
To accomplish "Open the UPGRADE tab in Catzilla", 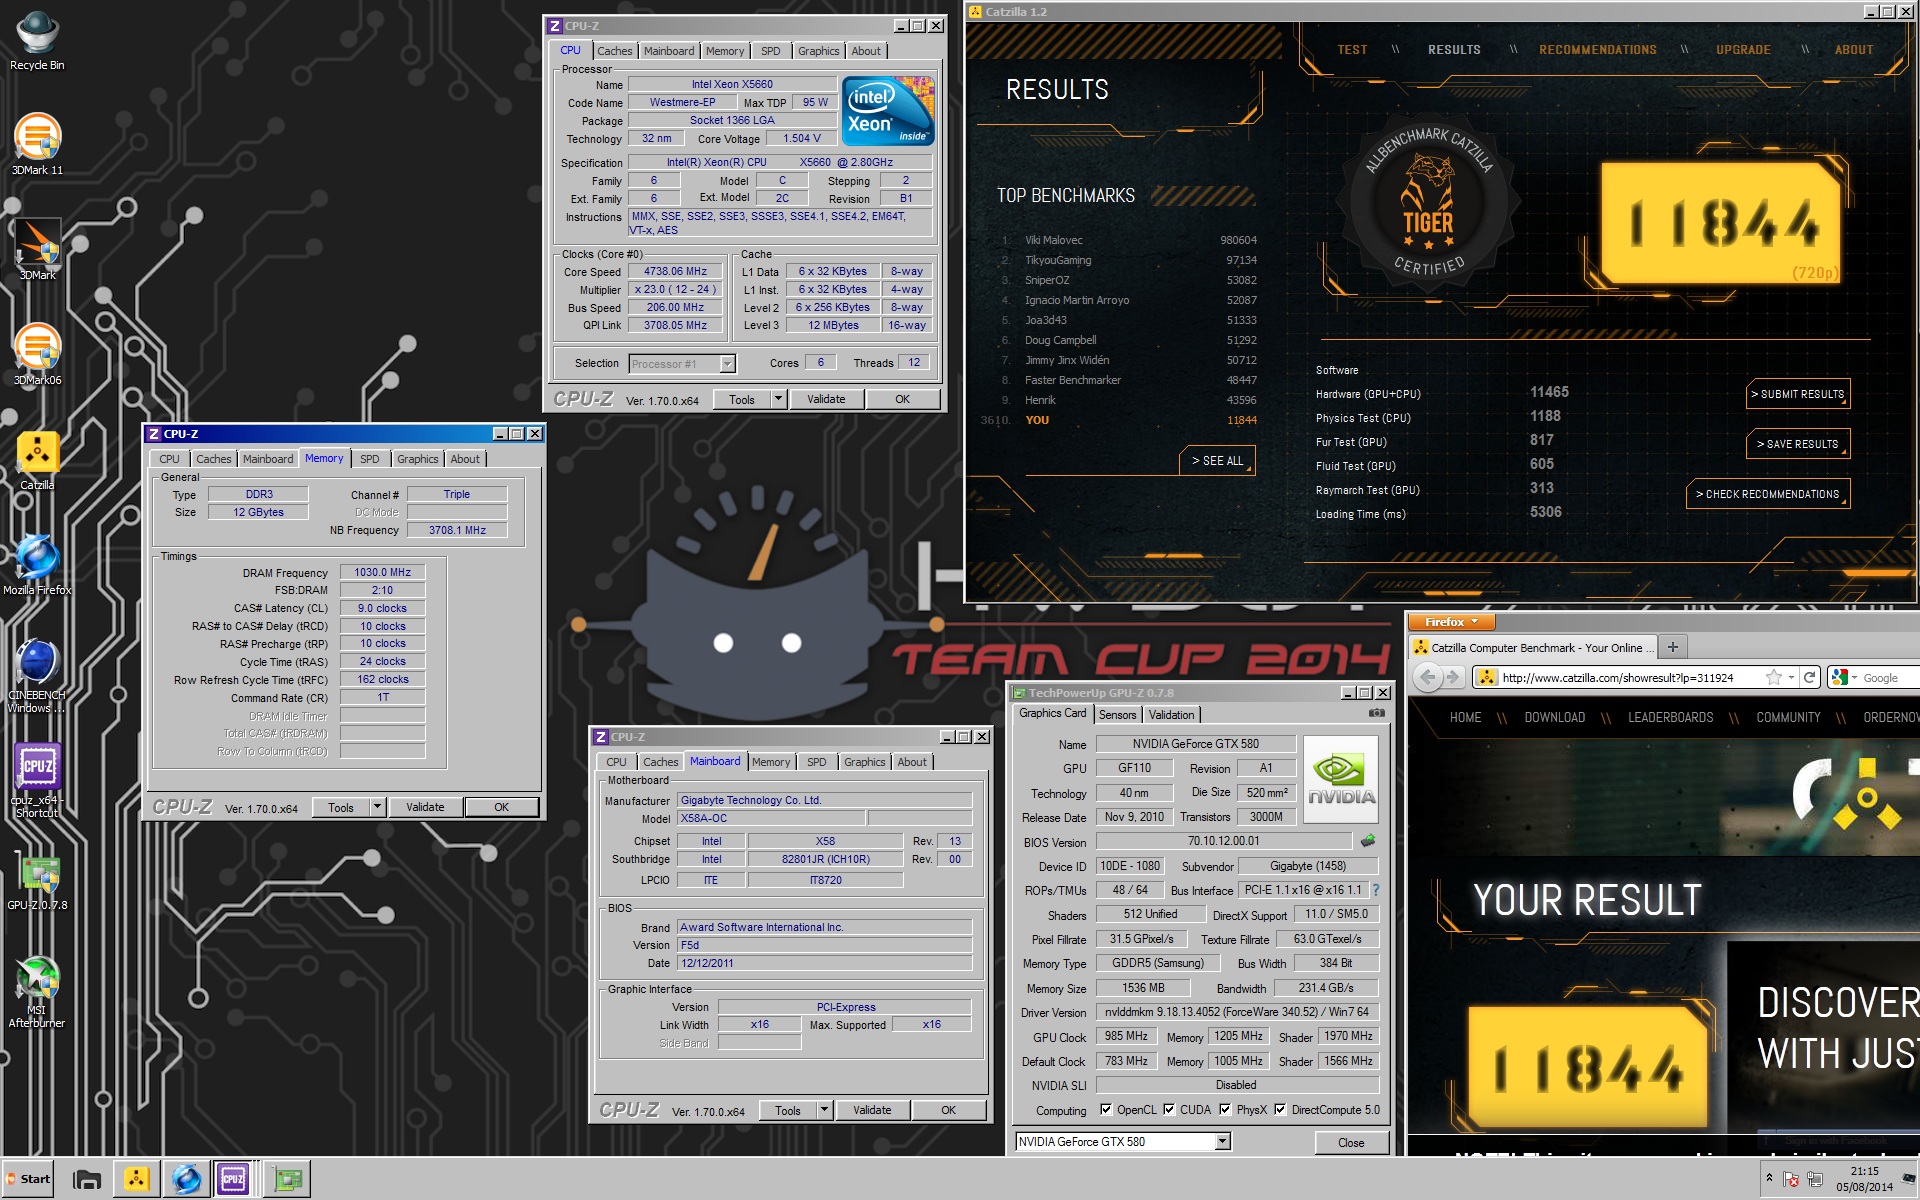I will pyautogui.click(x=1743, y=50).
